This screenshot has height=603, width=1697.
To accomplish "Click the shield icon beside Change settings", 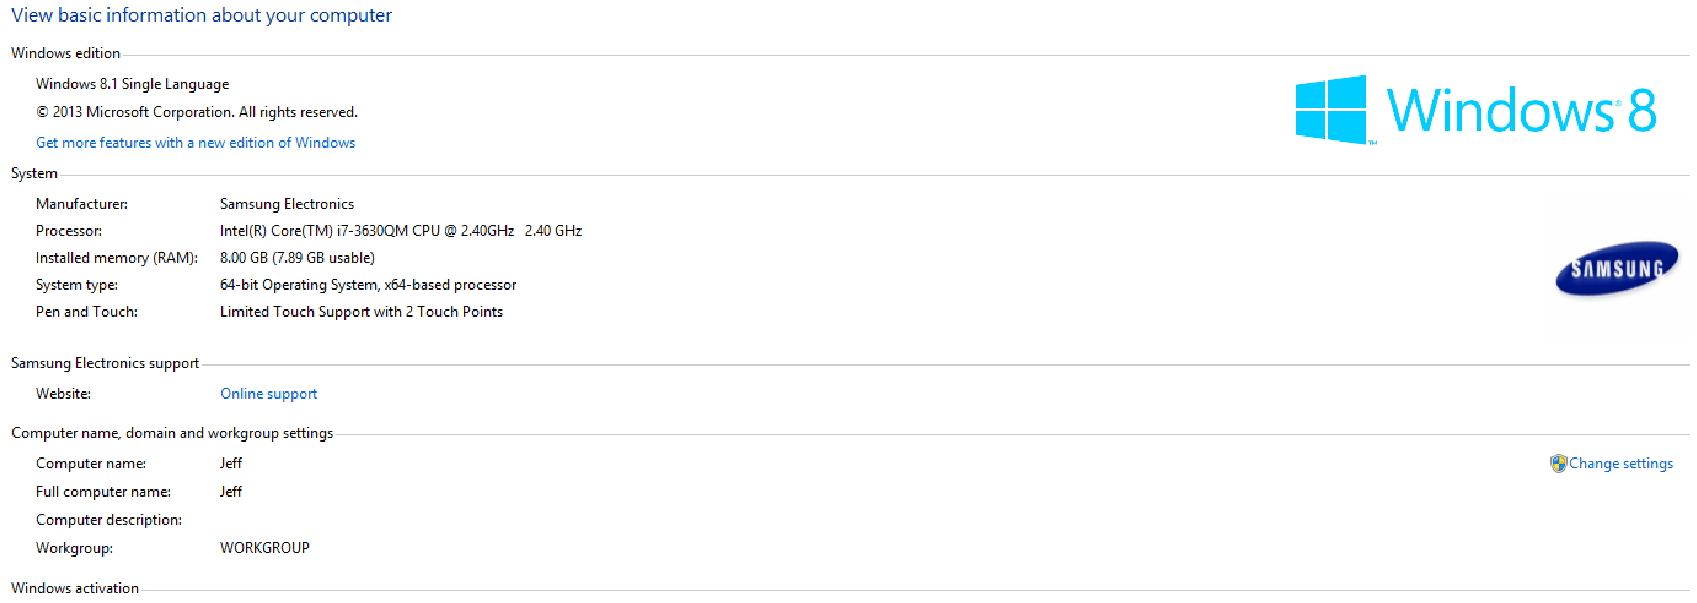I will point(1558,463).
